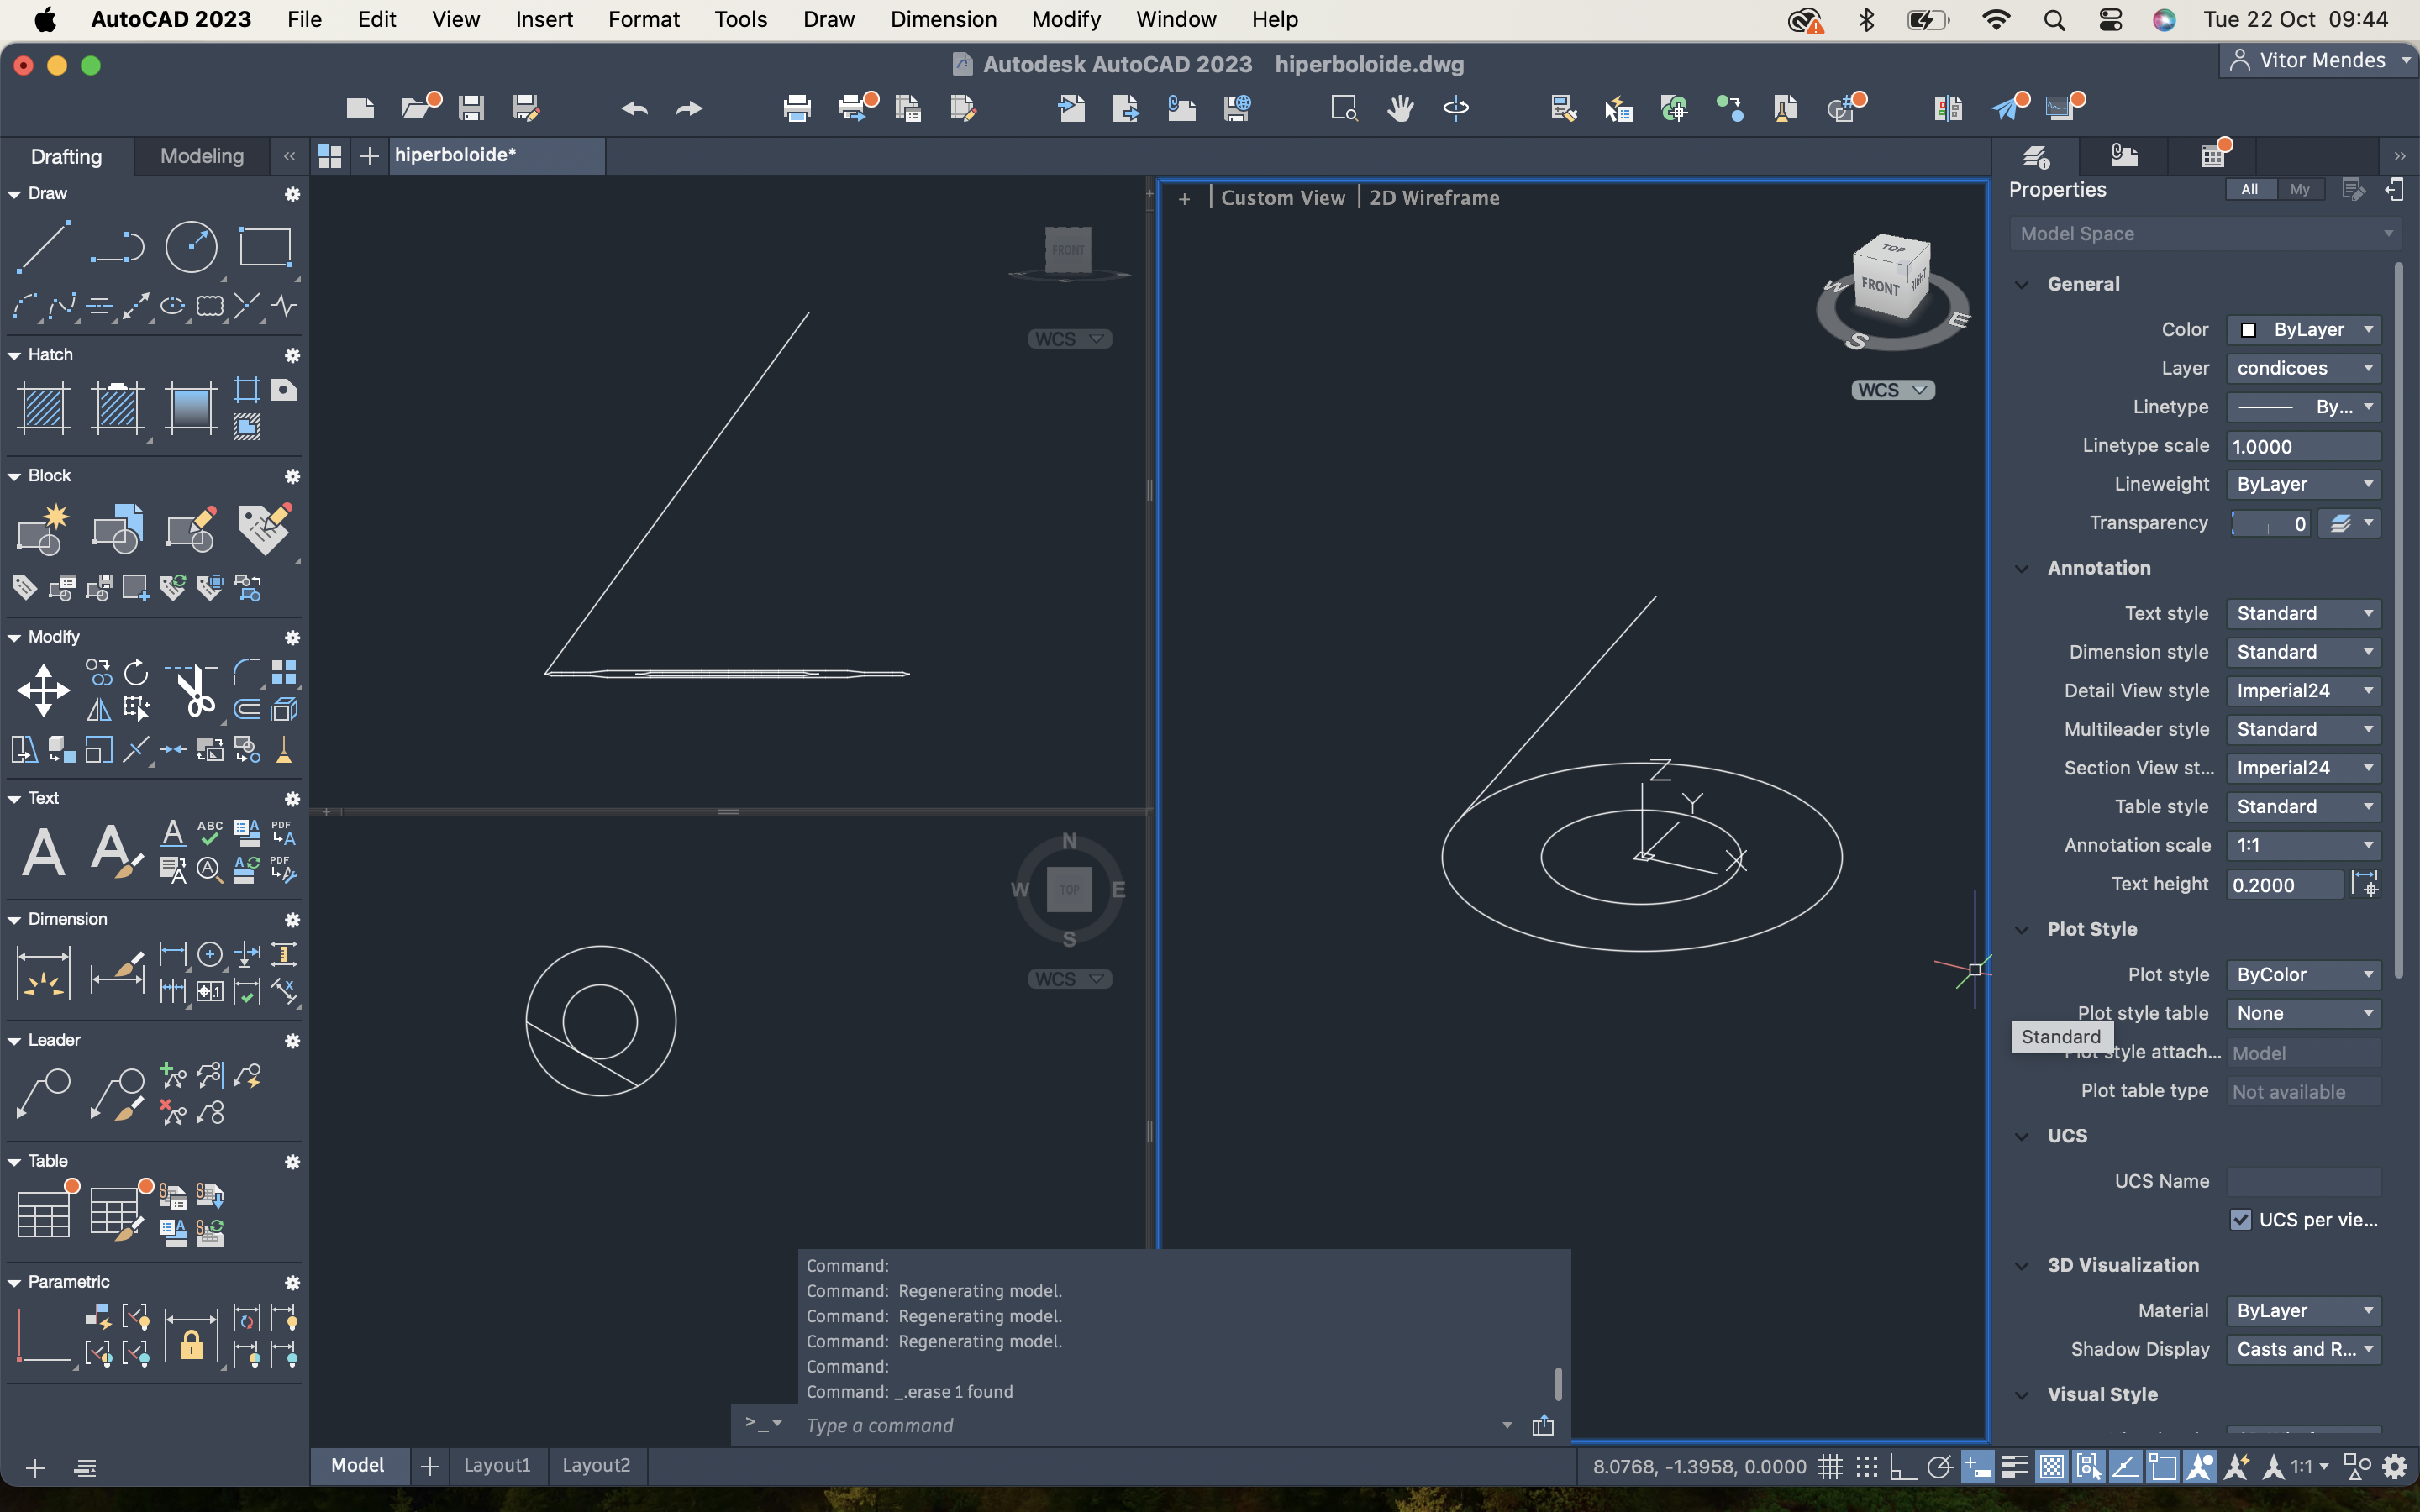Screen dimensions: 2420x1512
Task: Open the Layers palette tab icon
Action: tap(2037, 156)
